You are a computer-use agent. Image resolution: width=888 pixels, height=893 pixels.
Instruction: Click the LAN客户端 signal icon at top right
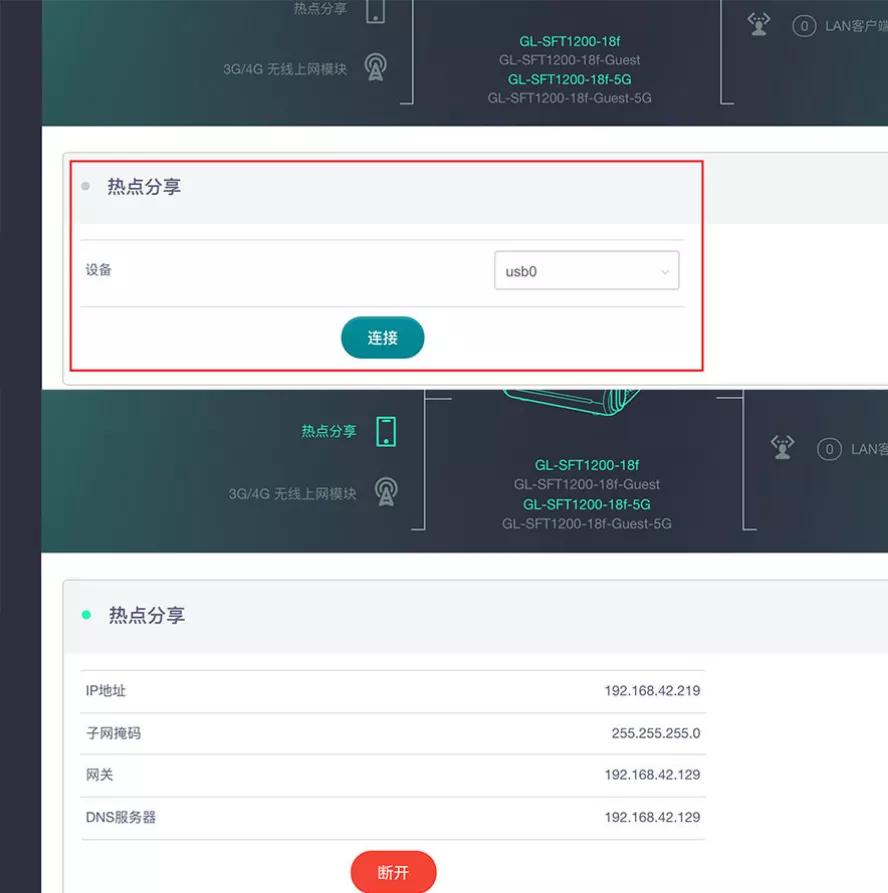point(758,24)
